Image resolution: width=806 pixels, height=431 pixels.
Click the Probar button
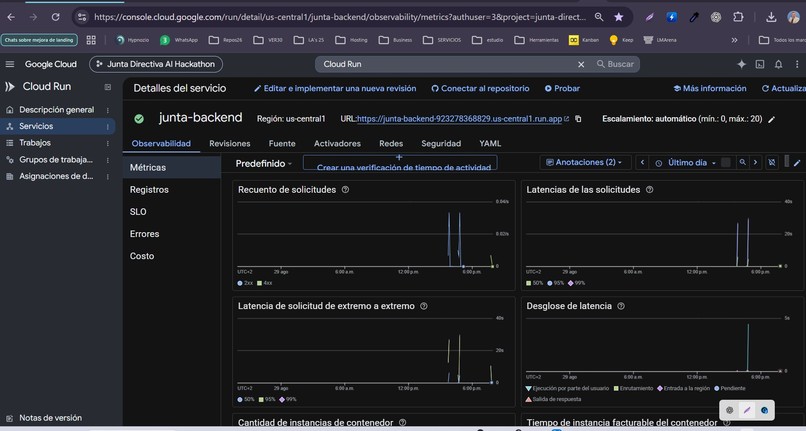pos(562,88)
